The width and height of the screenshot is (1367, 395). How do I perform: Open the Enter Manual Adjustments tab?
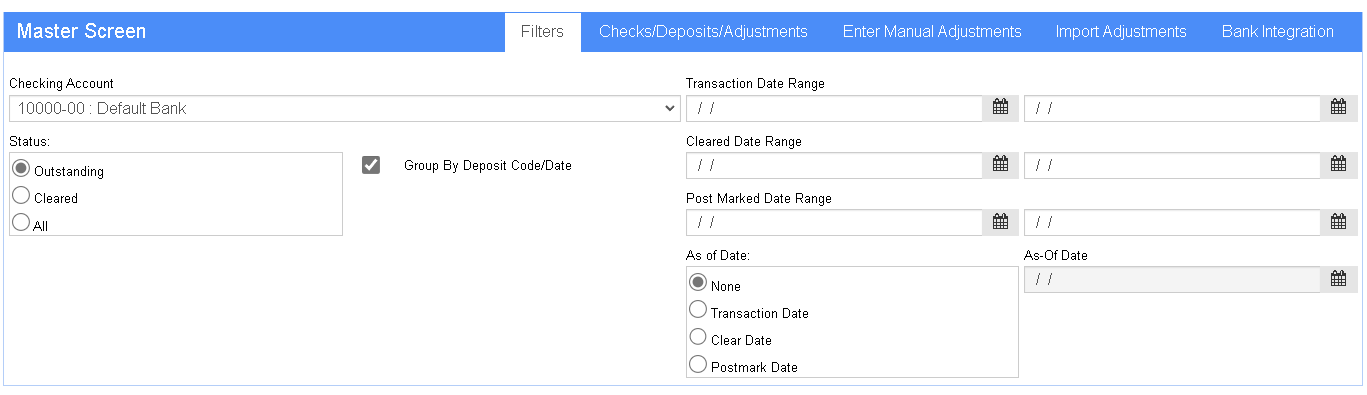pyautogui.click(x=932, y=32)
